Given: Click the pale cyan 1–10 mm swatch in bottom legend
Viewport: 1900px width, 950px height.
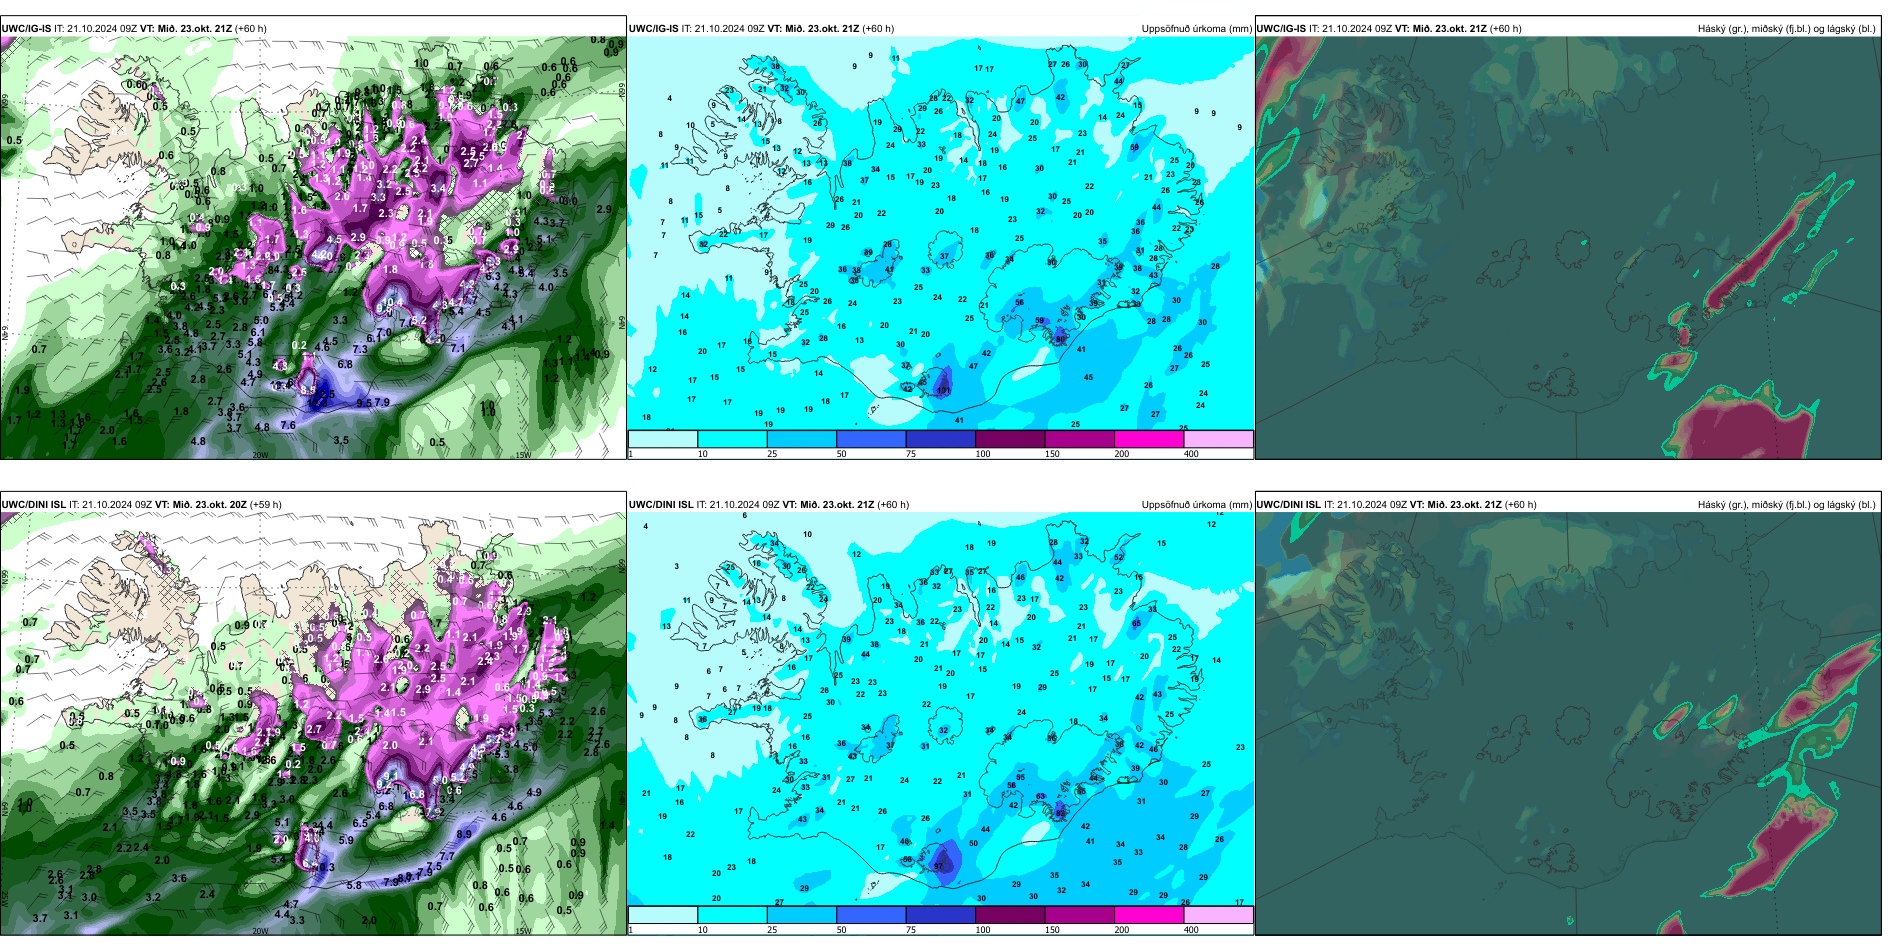Looking at the screenshot, I should coord(663,915).
